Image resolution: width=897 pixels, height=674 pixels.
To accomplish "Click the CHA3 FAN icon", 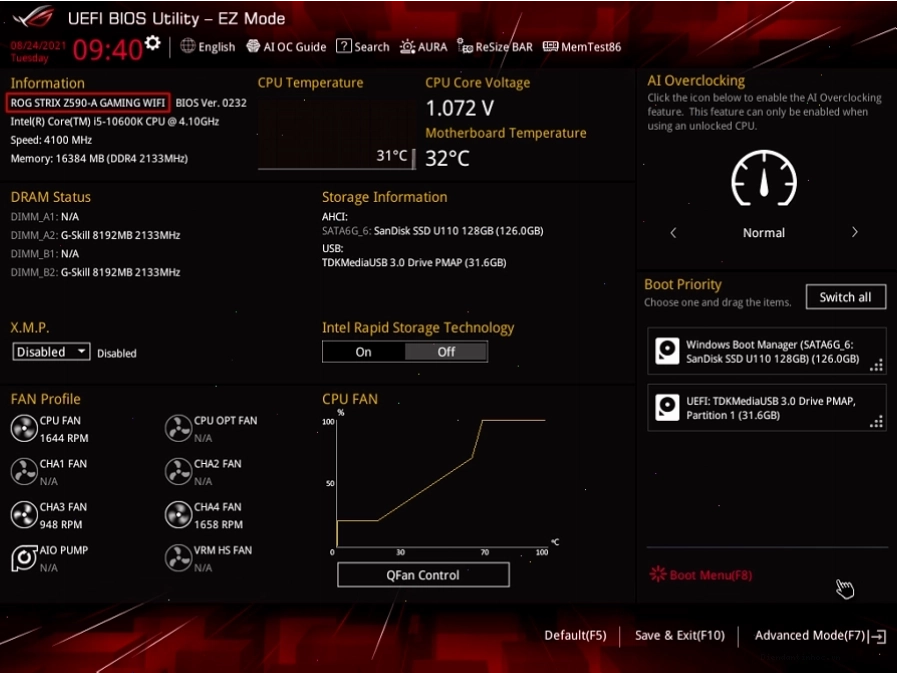I will coord(24,515).
